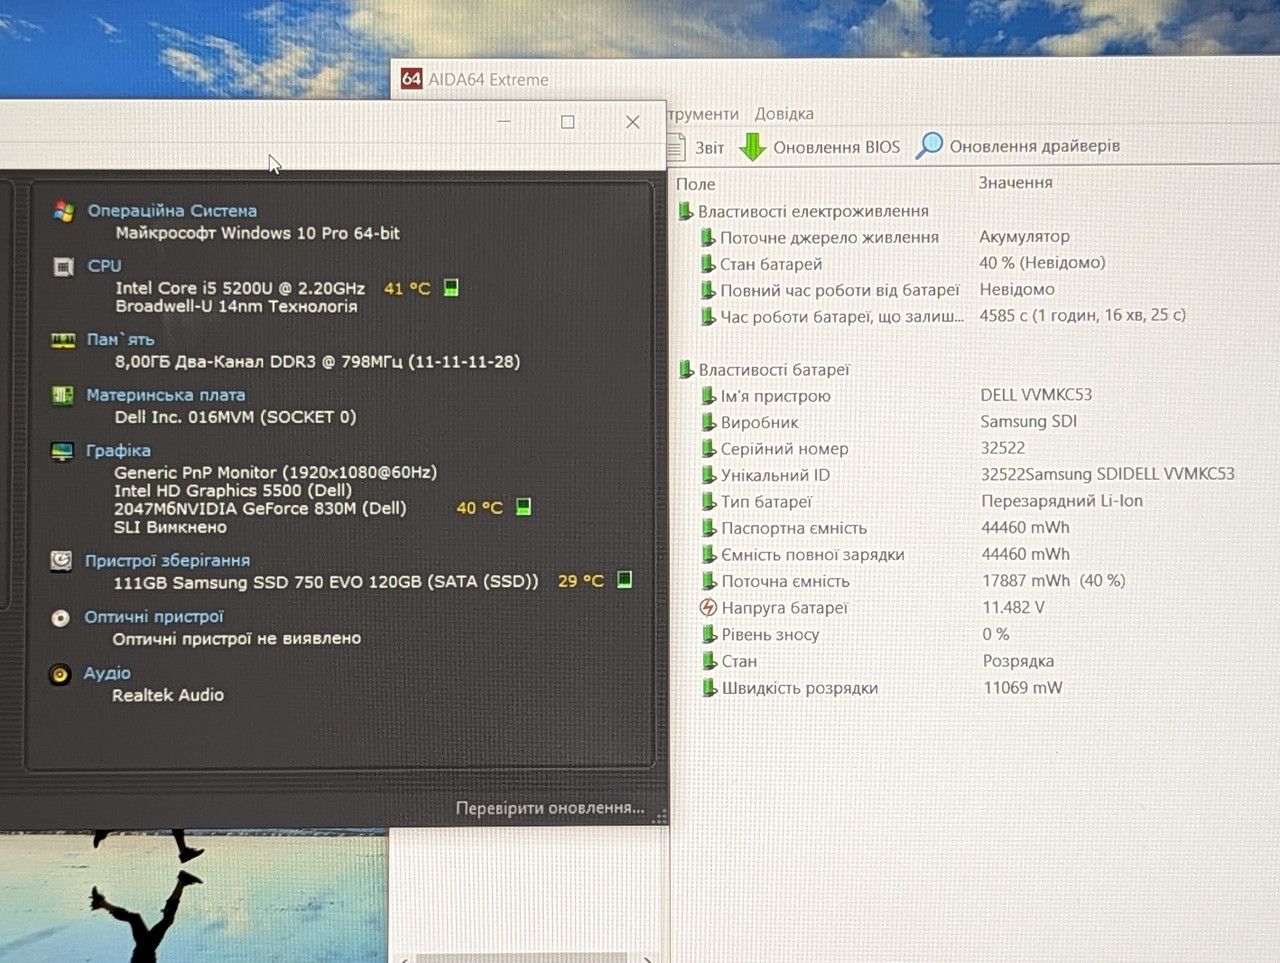Click the battery icon beside Властивості батареї
The height and width of the screenshot is (963, 1280).
pos(686,370)
